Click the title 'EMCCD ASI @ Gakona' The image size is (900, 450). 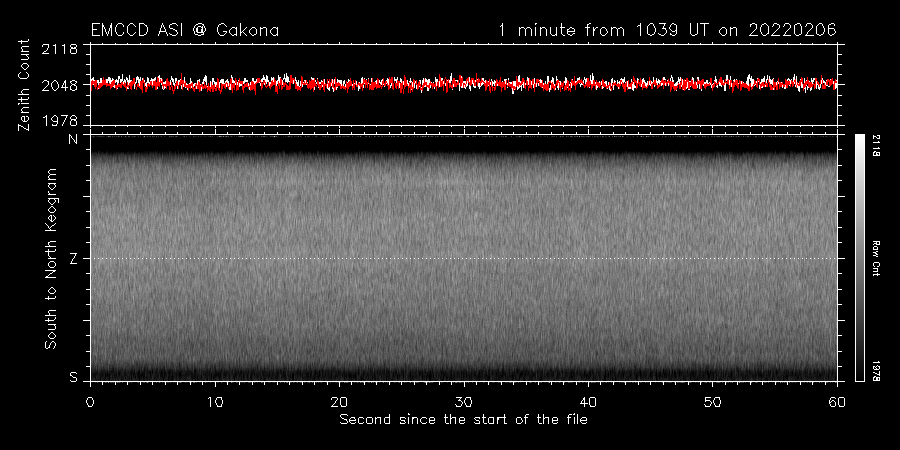click(x=185, y=30)
